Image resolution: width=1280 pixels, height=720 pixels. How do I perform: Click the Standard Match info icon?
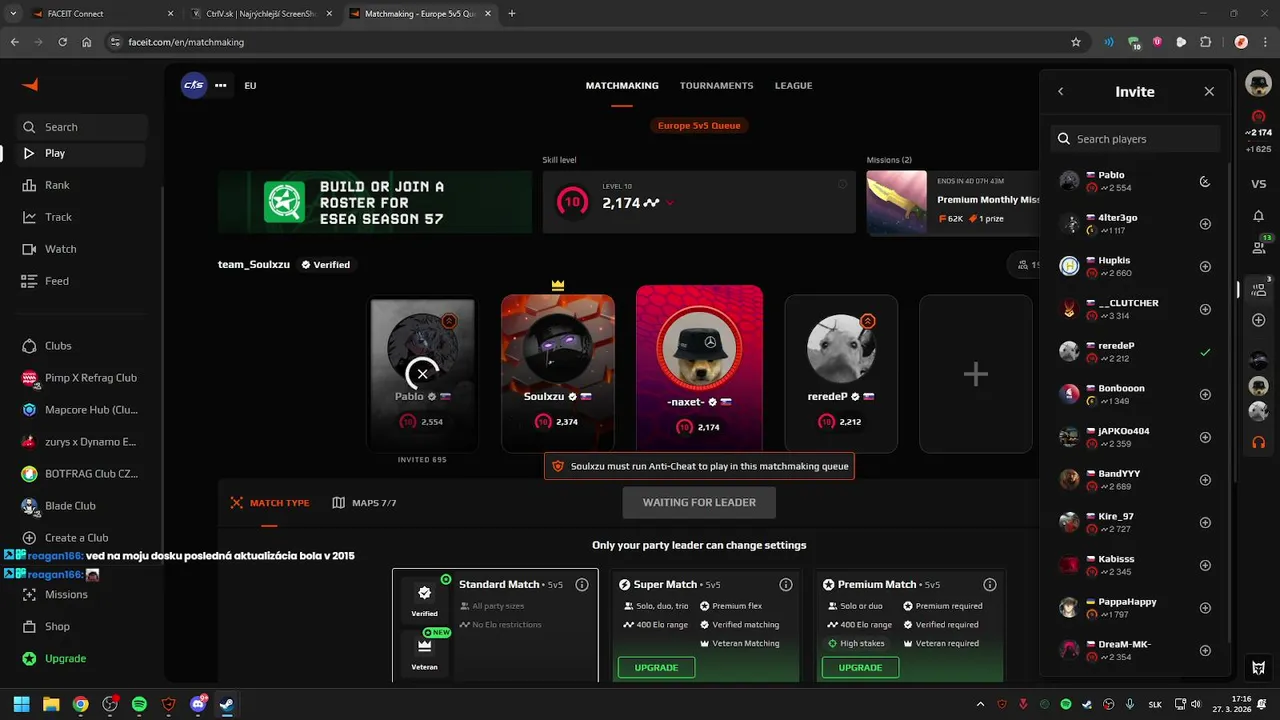(582, 585)
